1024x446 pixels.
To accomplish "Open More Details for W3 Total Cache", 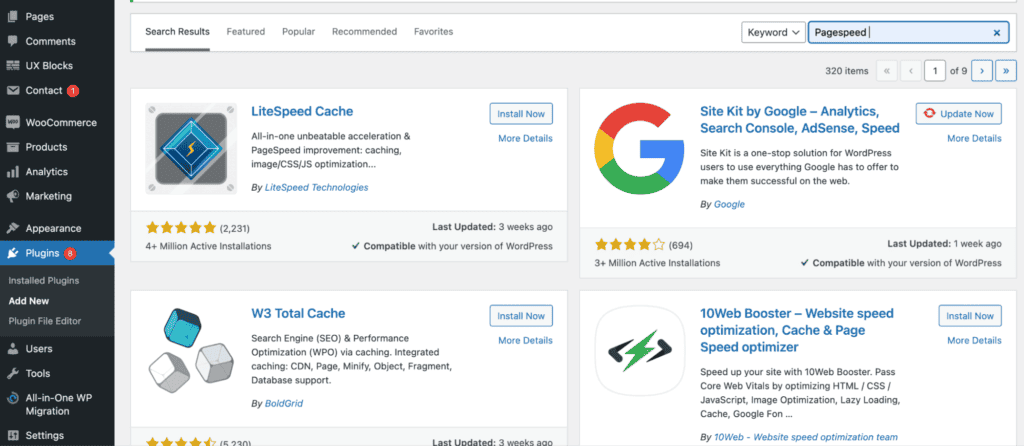I will (x=525, y=340).
